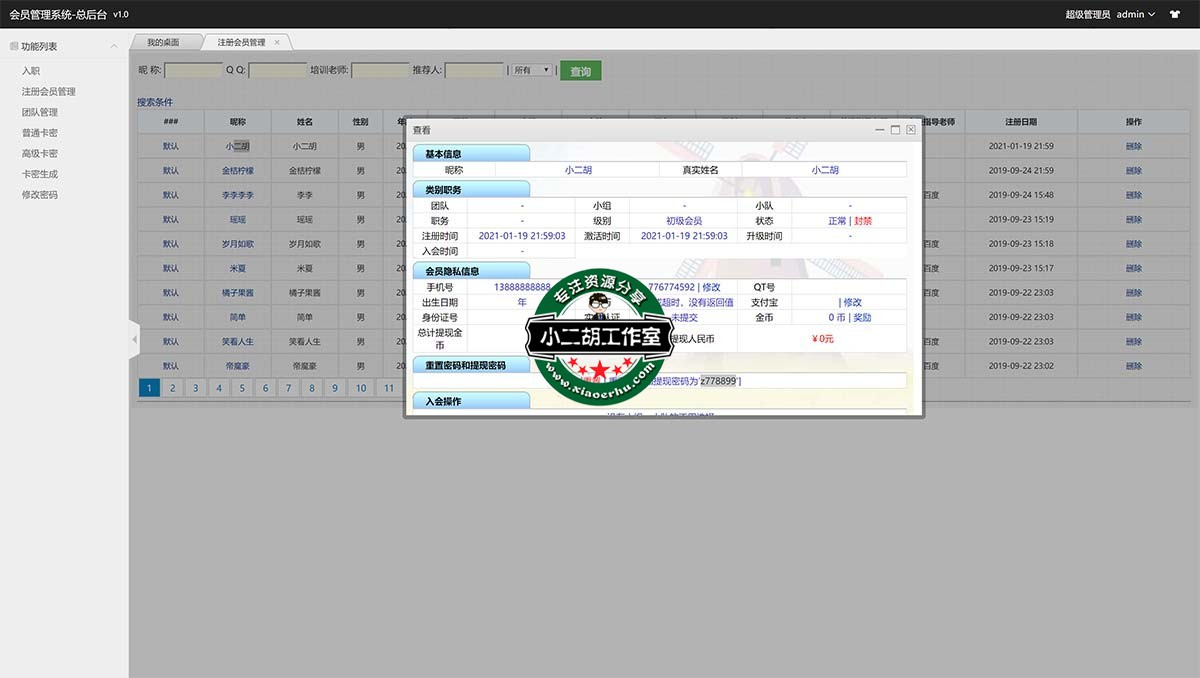Viewport: 1200px width, 678px height.
Task: Open the 所有 filter dropdown
Action: [x=530, y=70]
